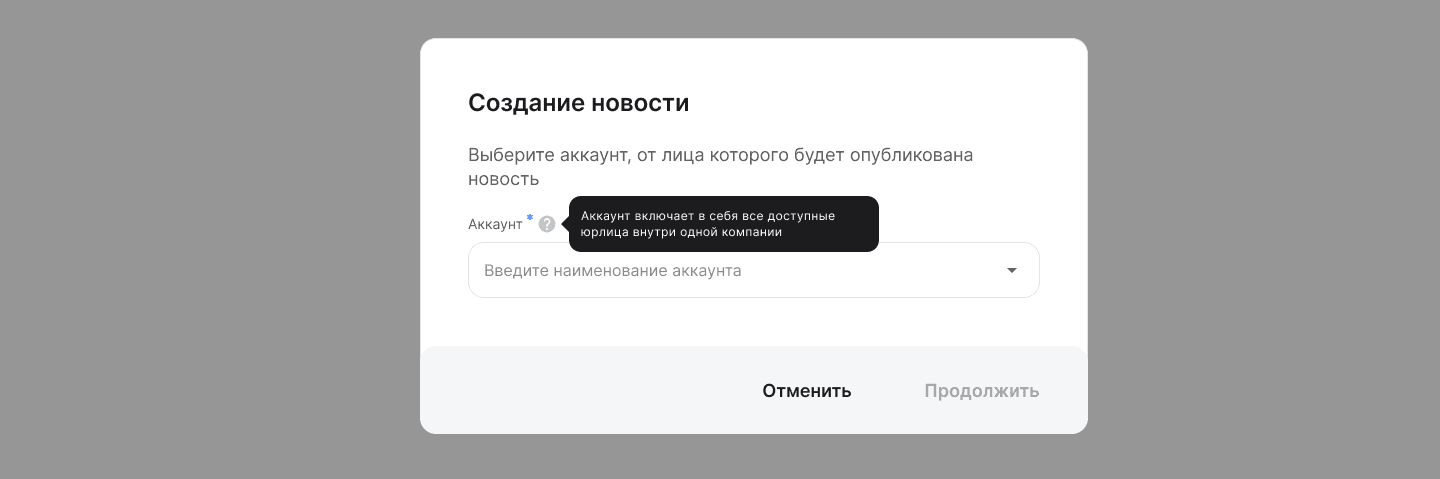
Task: Click the word "новость" in the description
Action: pos(503,179)
